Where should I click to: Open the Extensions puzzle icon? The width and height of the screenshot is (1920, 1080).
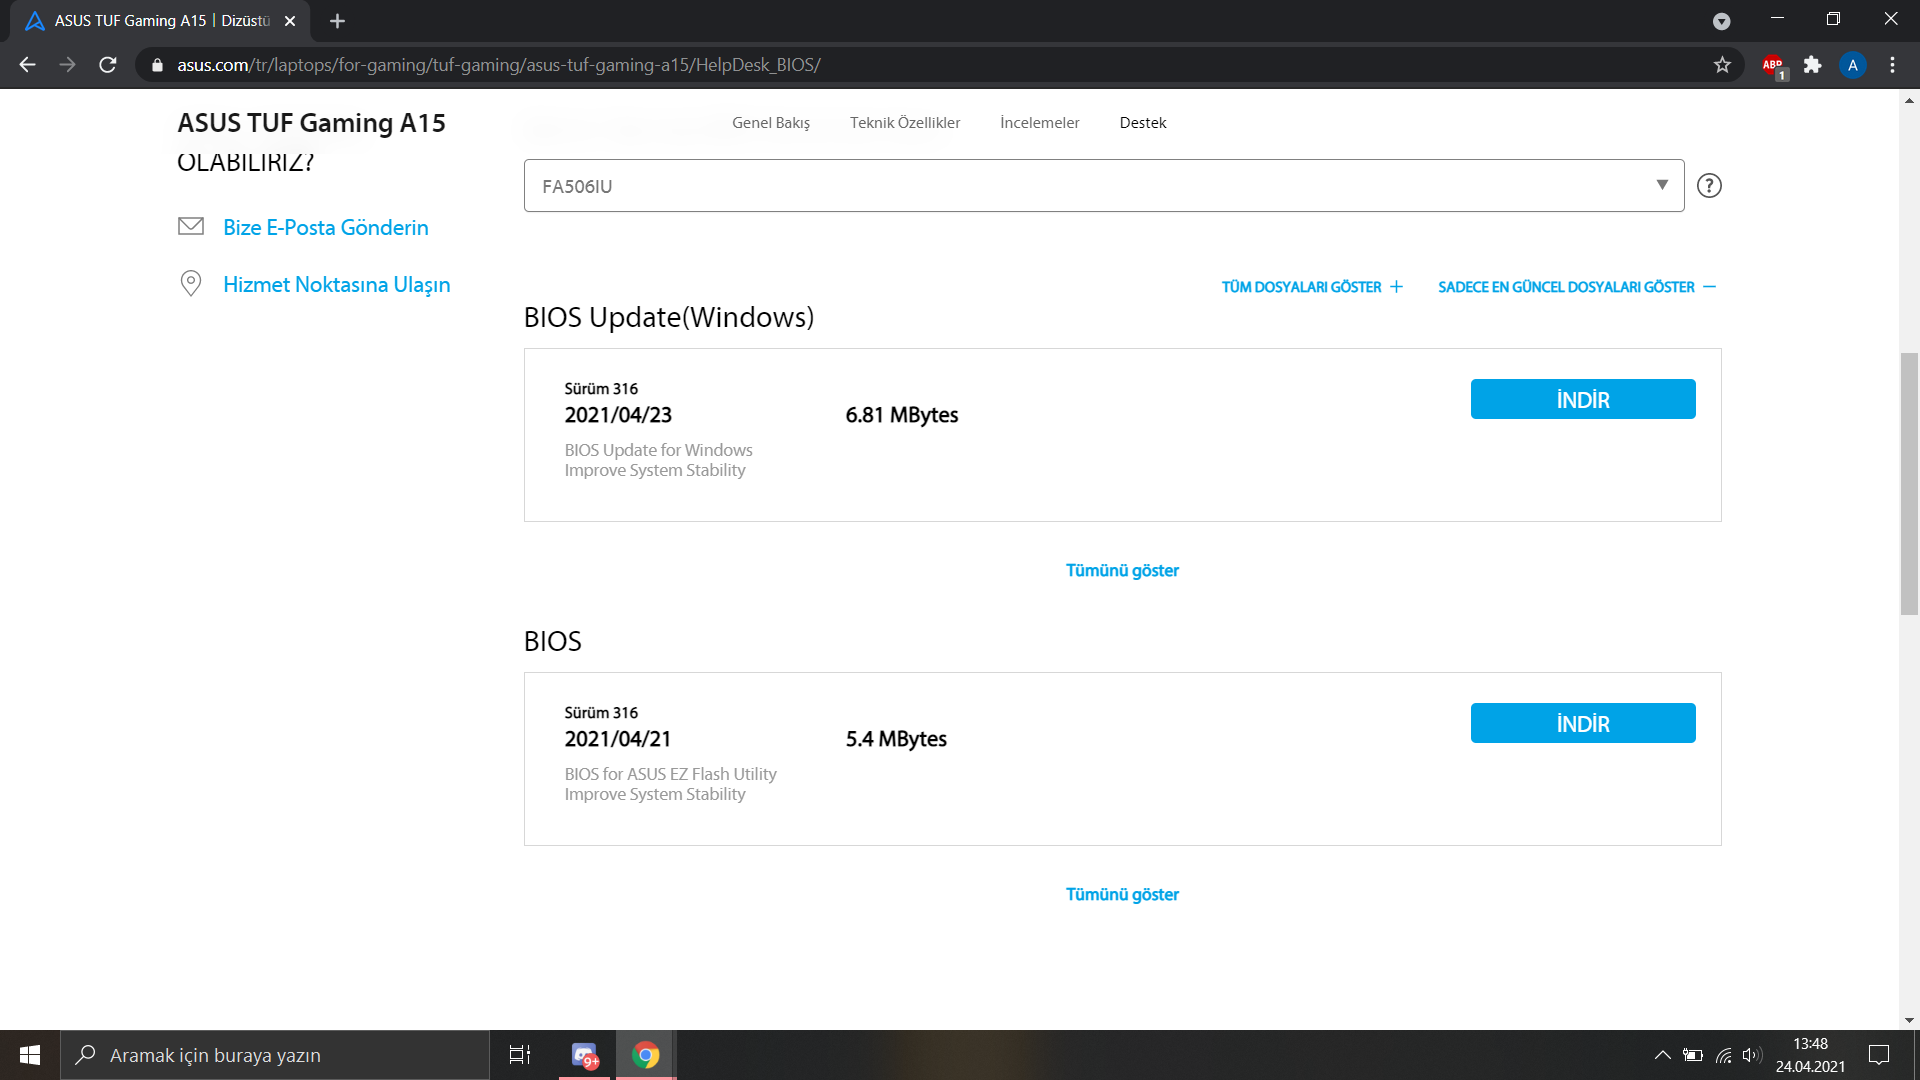[1812, 65]
